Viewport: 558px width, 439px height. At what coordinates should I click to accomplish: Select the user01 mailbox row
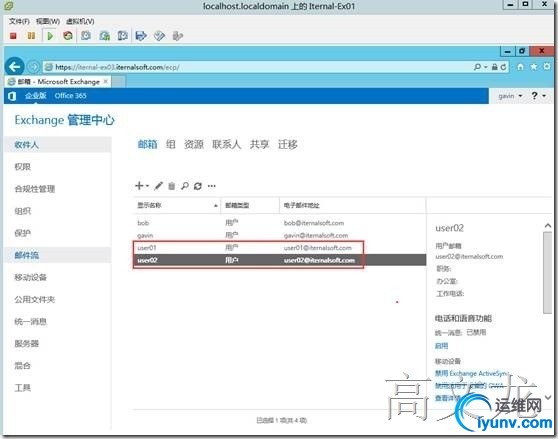click(280, 248)
